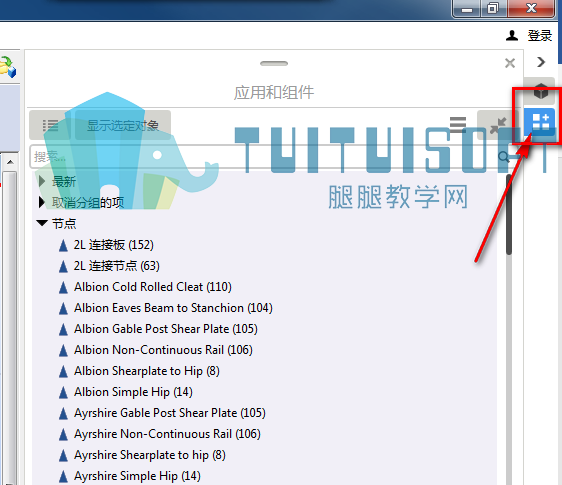
Task: Click the hamburger menu icon in catalog
Action: click(x=458, y=124)
